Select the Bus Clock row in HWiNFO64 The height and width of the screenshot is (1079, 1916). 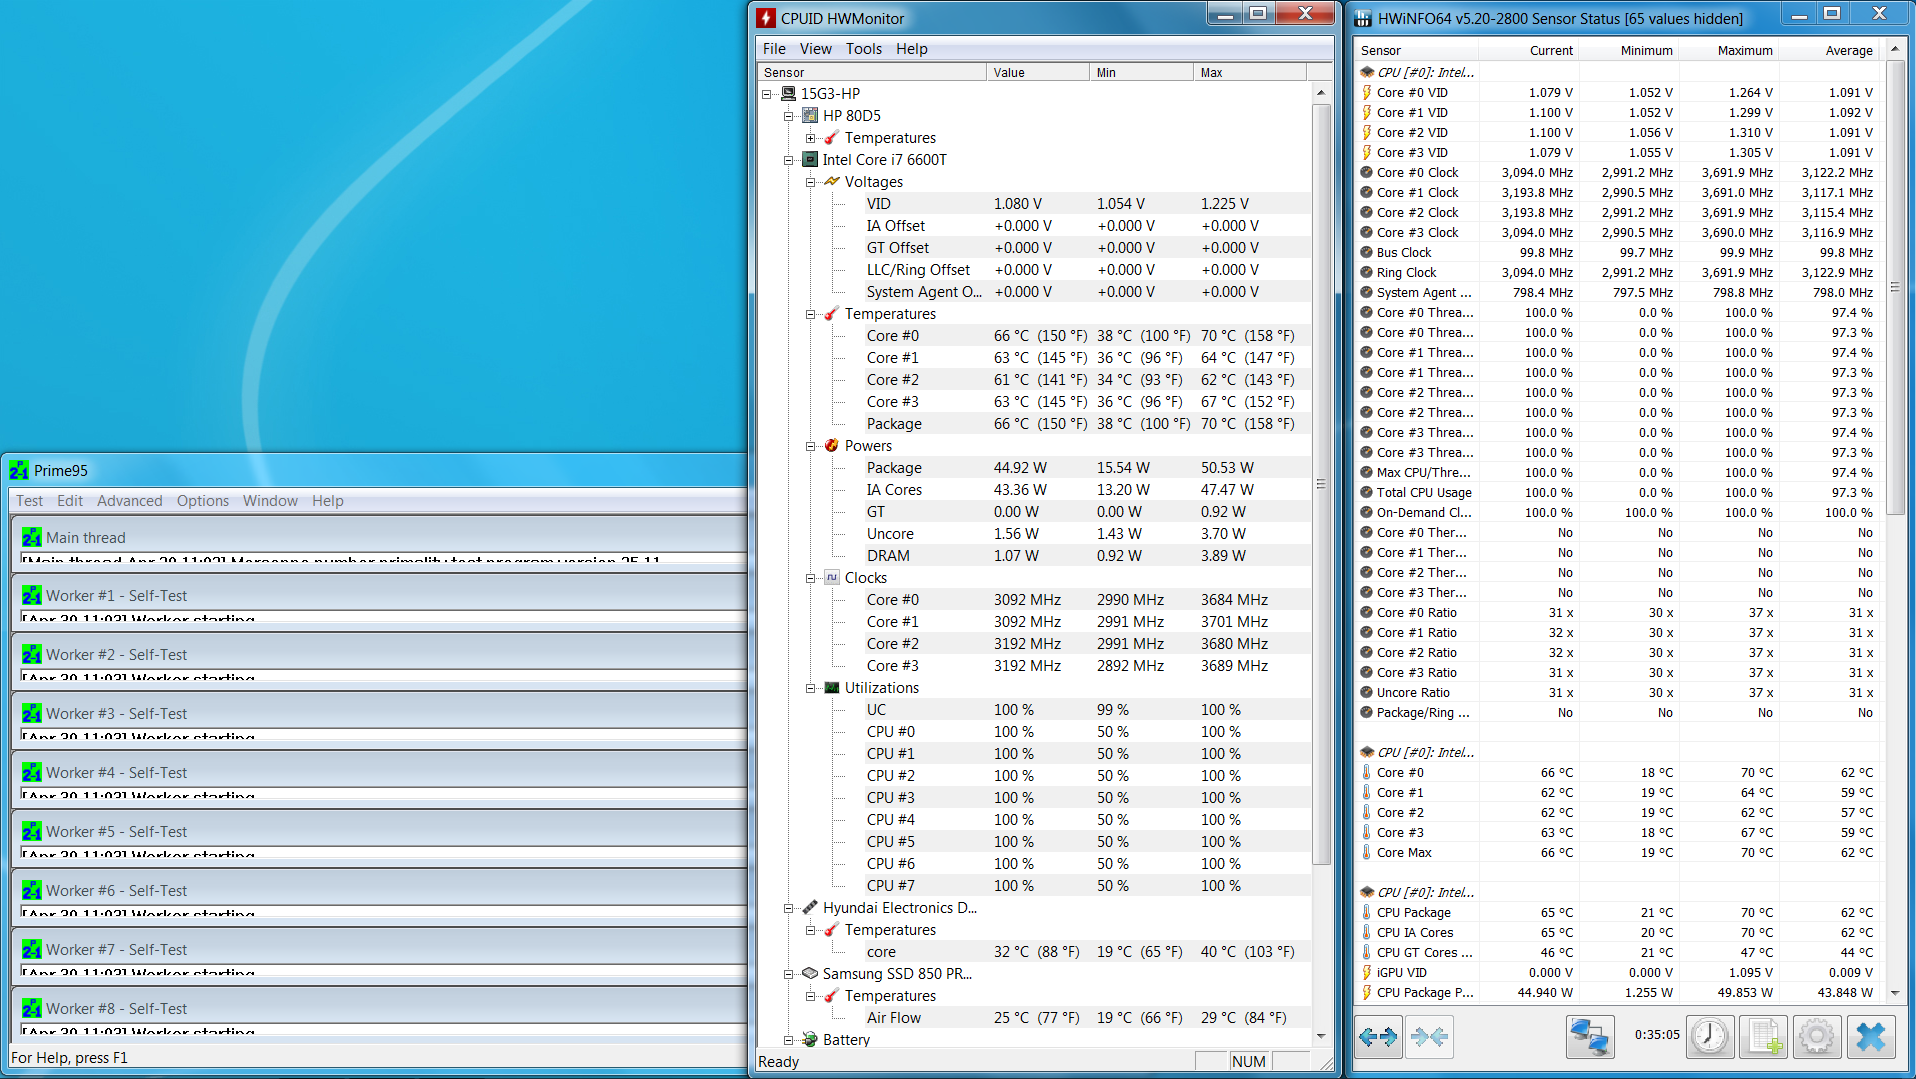1619,252
